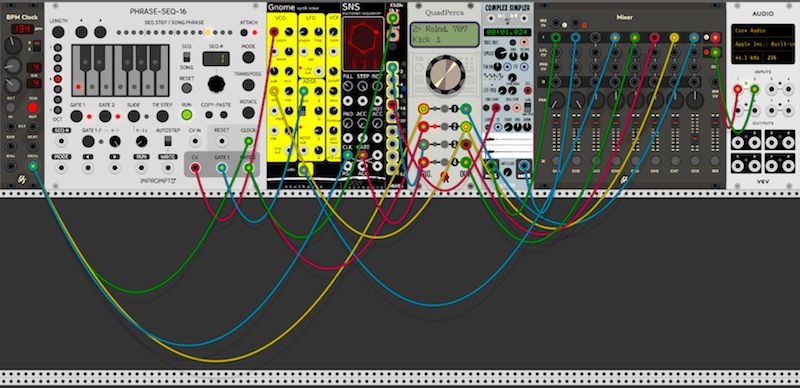Click the GATE 1 output jack with blue cable

[222, 167]
